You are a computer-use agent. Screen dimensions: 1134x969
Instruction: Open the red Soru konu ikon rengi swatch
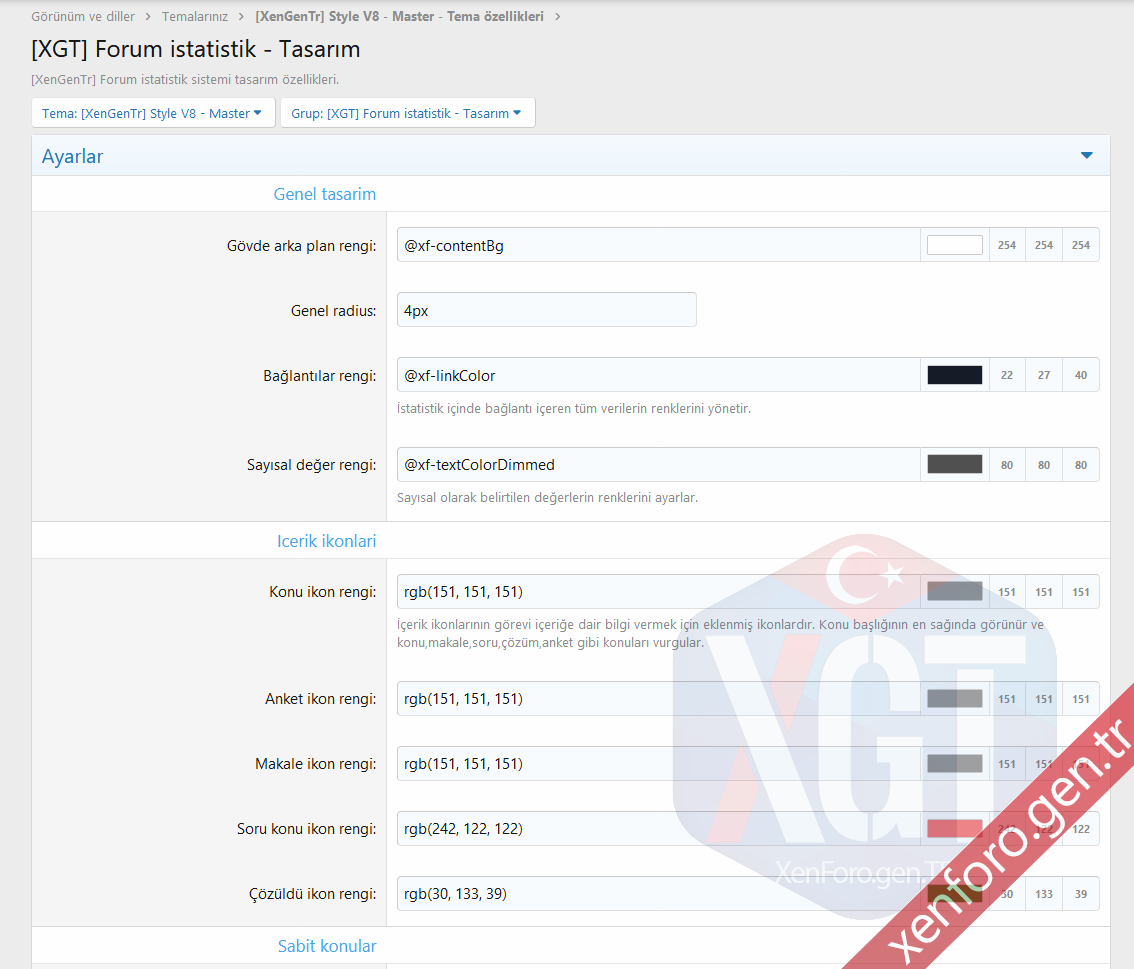955,829
